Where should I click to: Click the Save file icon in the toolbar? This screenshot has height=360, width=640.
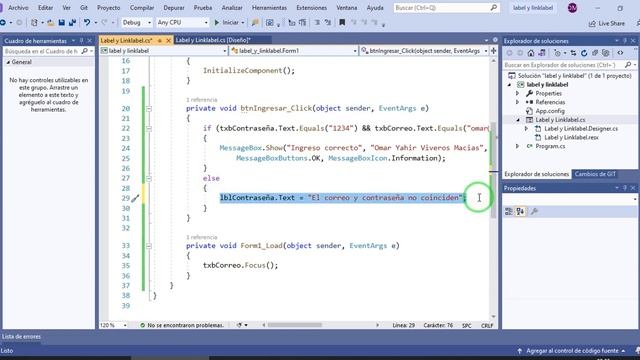tap(62, 22)
